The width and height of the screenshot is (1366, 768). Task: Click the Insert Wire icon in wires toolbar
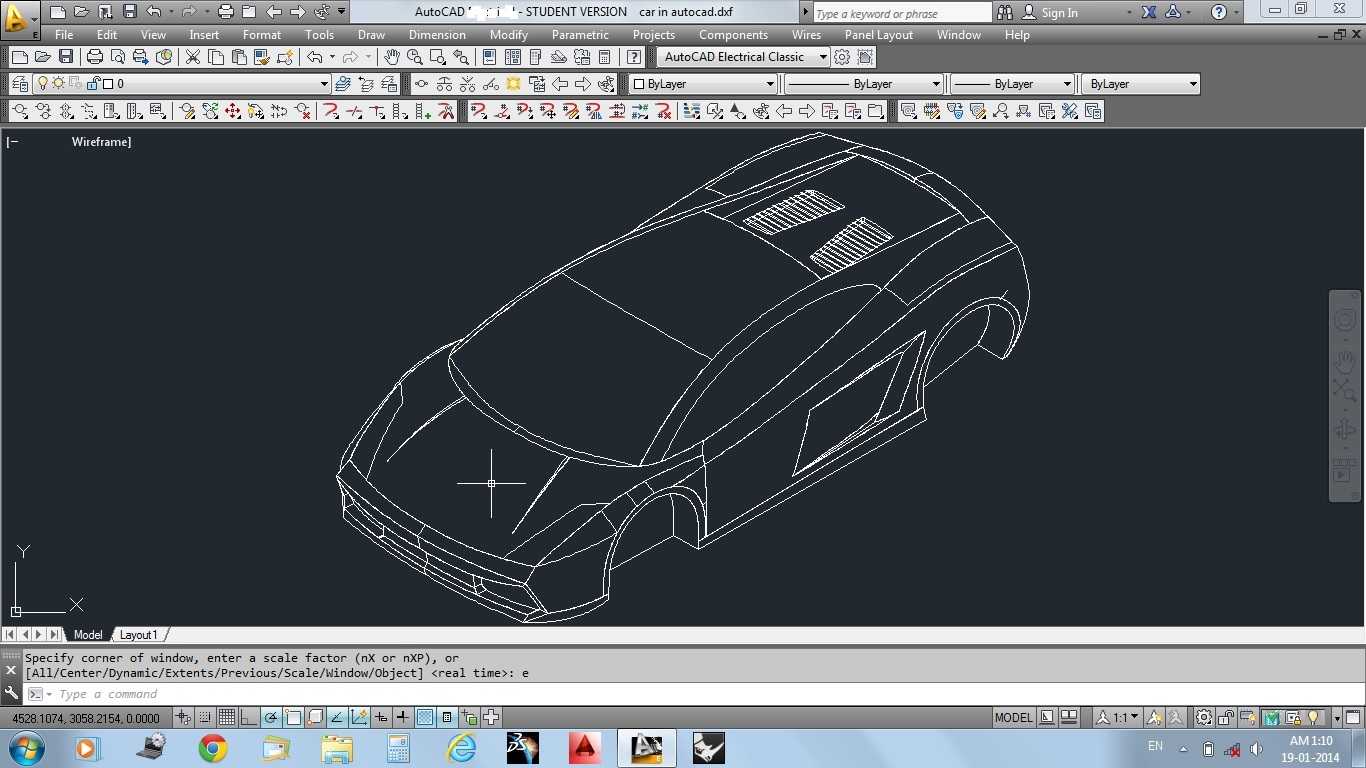[331, 111]
